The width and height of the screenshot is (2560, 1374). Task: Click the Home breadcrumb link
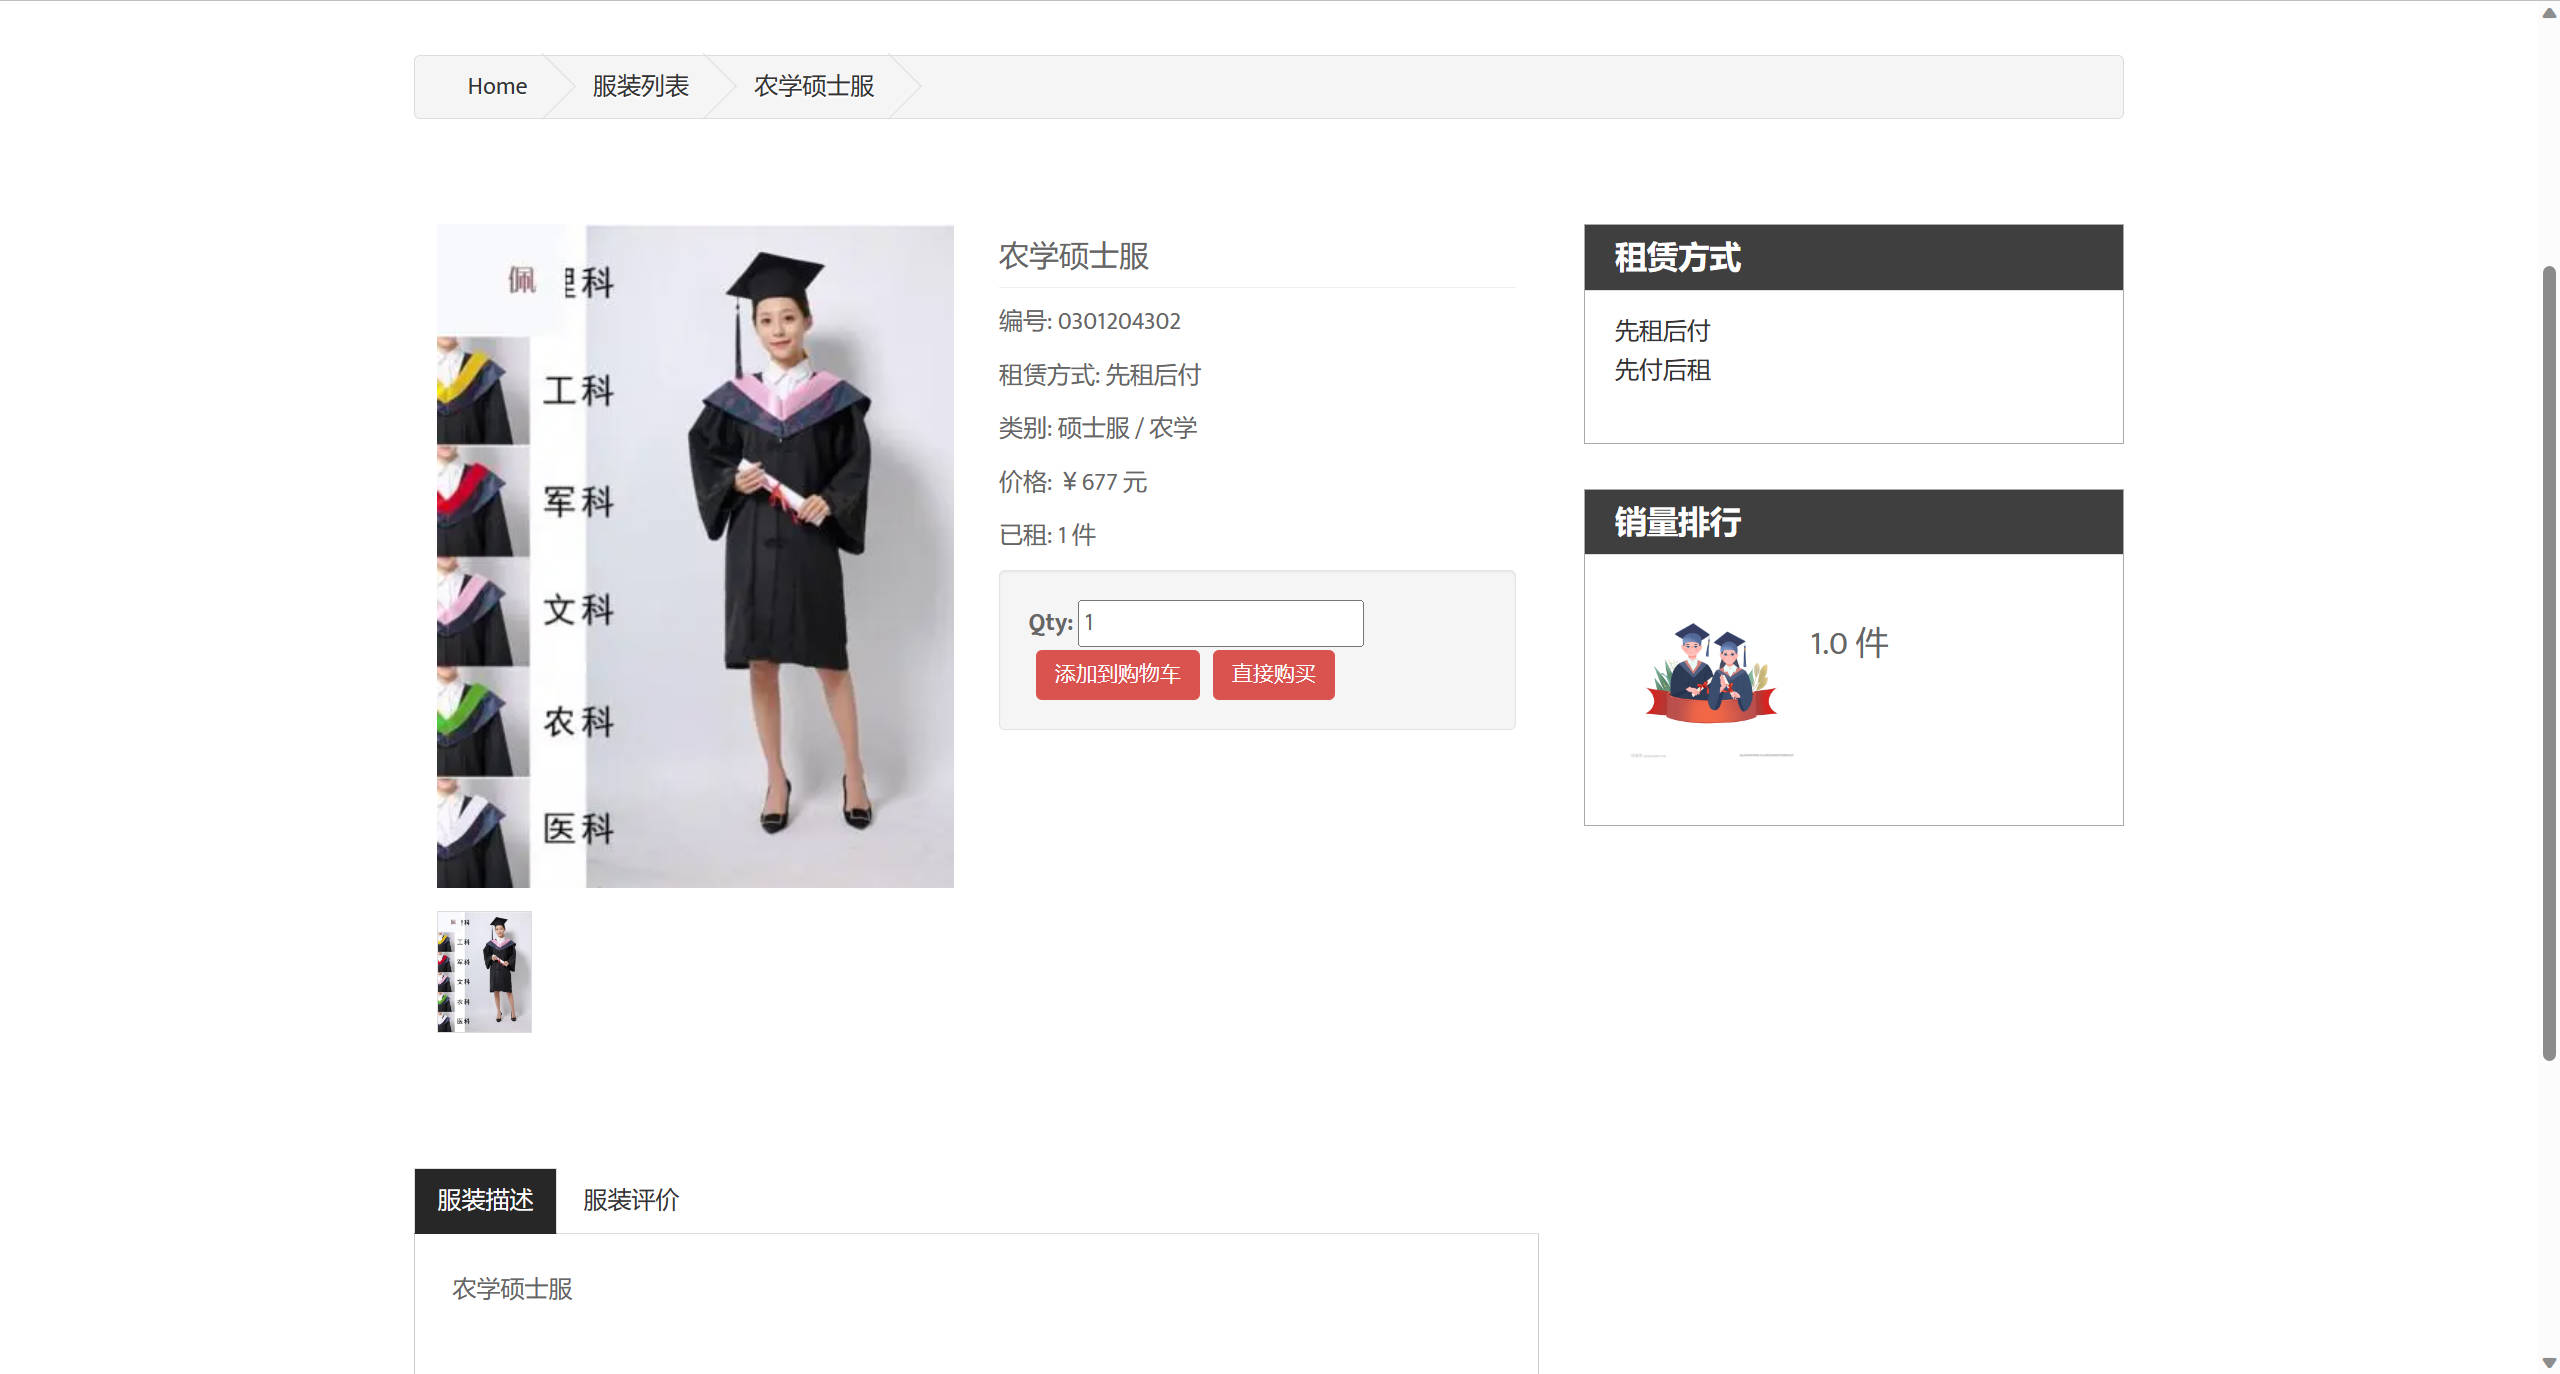click(x=497, y=87)
